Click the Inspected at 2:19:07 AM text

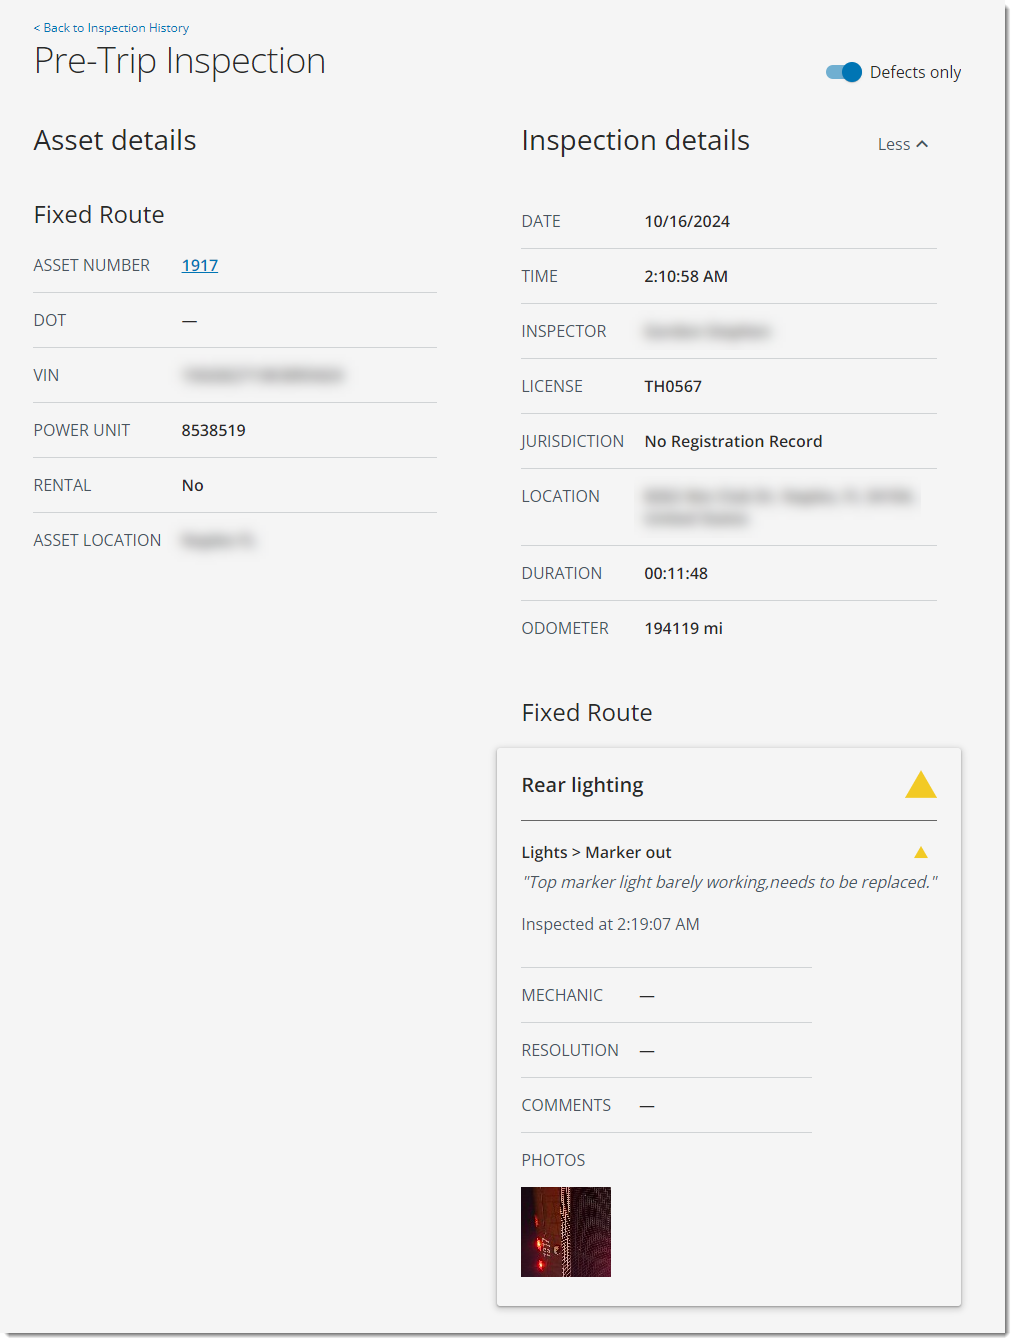[610, 924]
